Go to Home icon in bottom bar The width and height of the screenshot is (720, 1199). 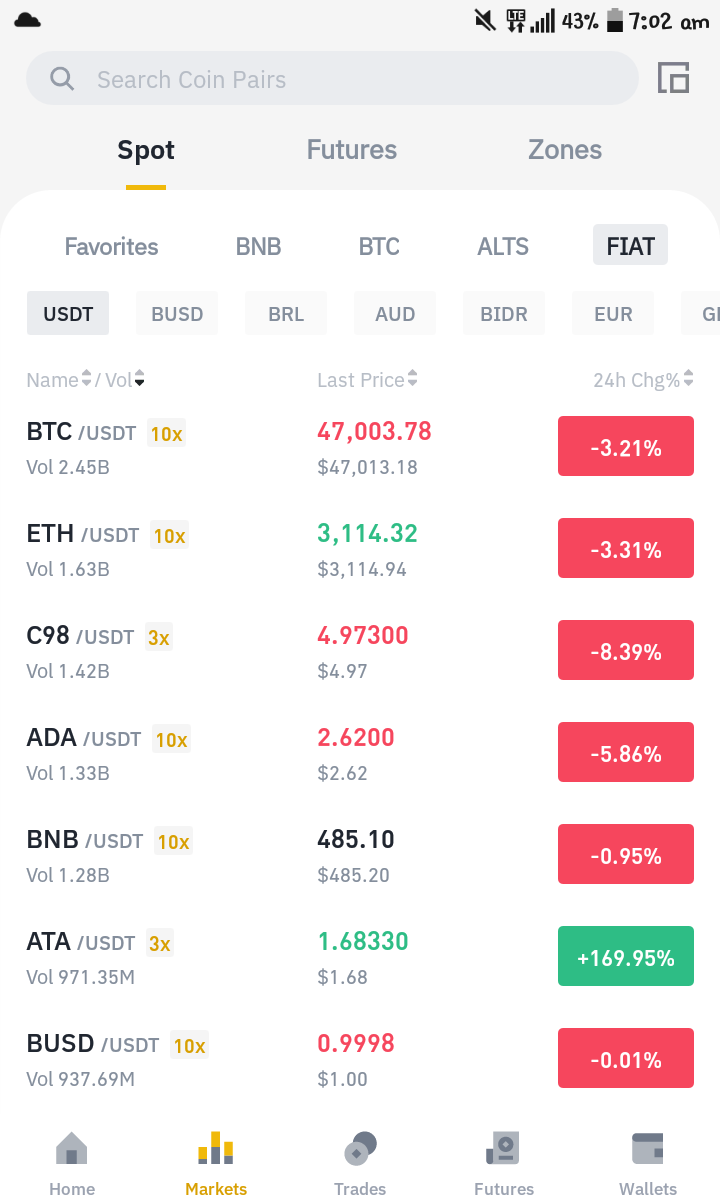tap(72, 1149)
